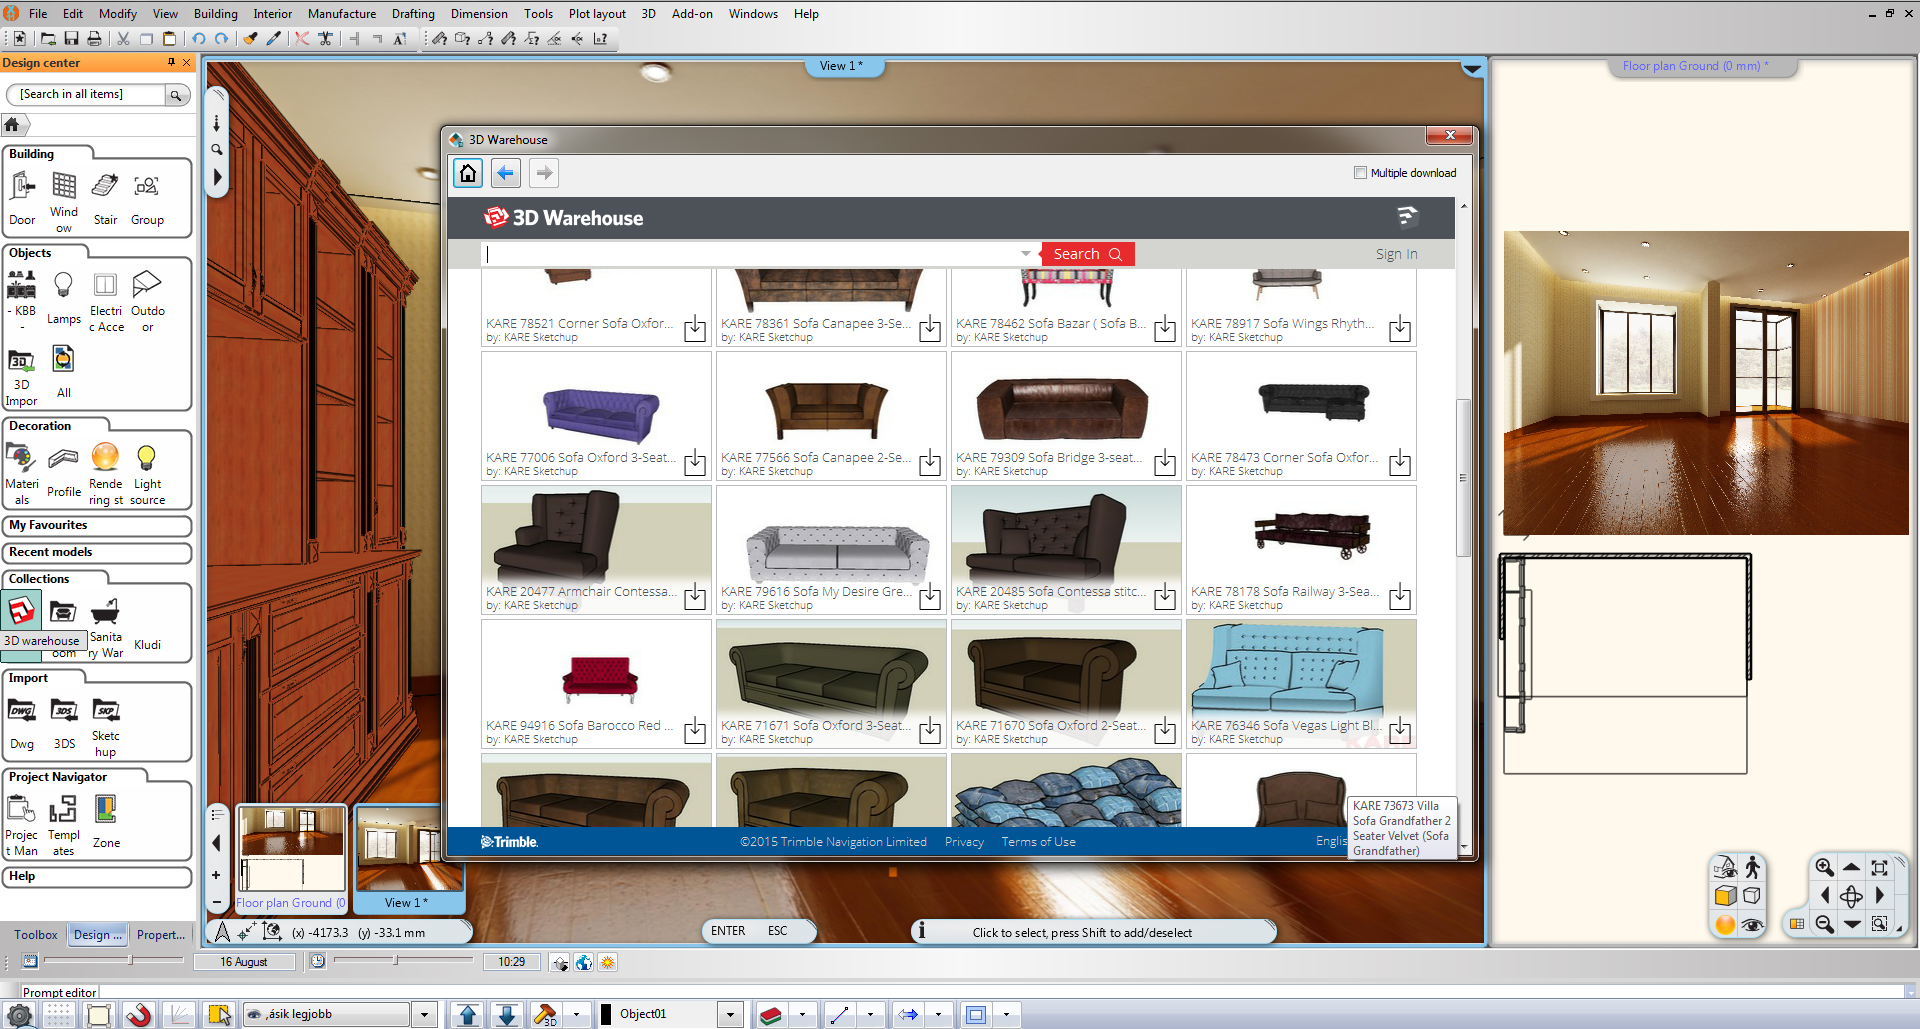
Task: Expand the warehouse search field dropdown
Action: 1026,254
